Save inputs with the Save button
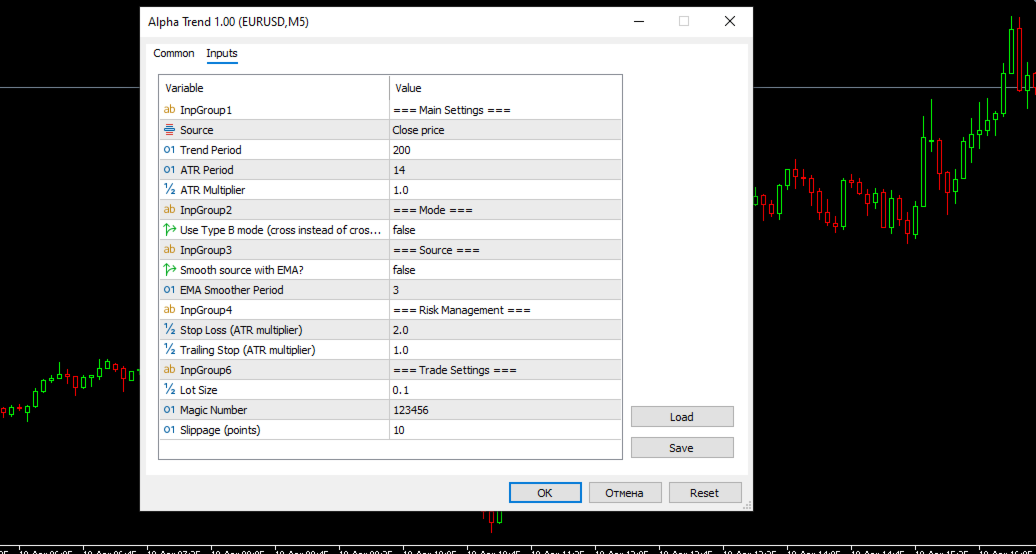Screen dimensions: 1036x554 [682, 448]
